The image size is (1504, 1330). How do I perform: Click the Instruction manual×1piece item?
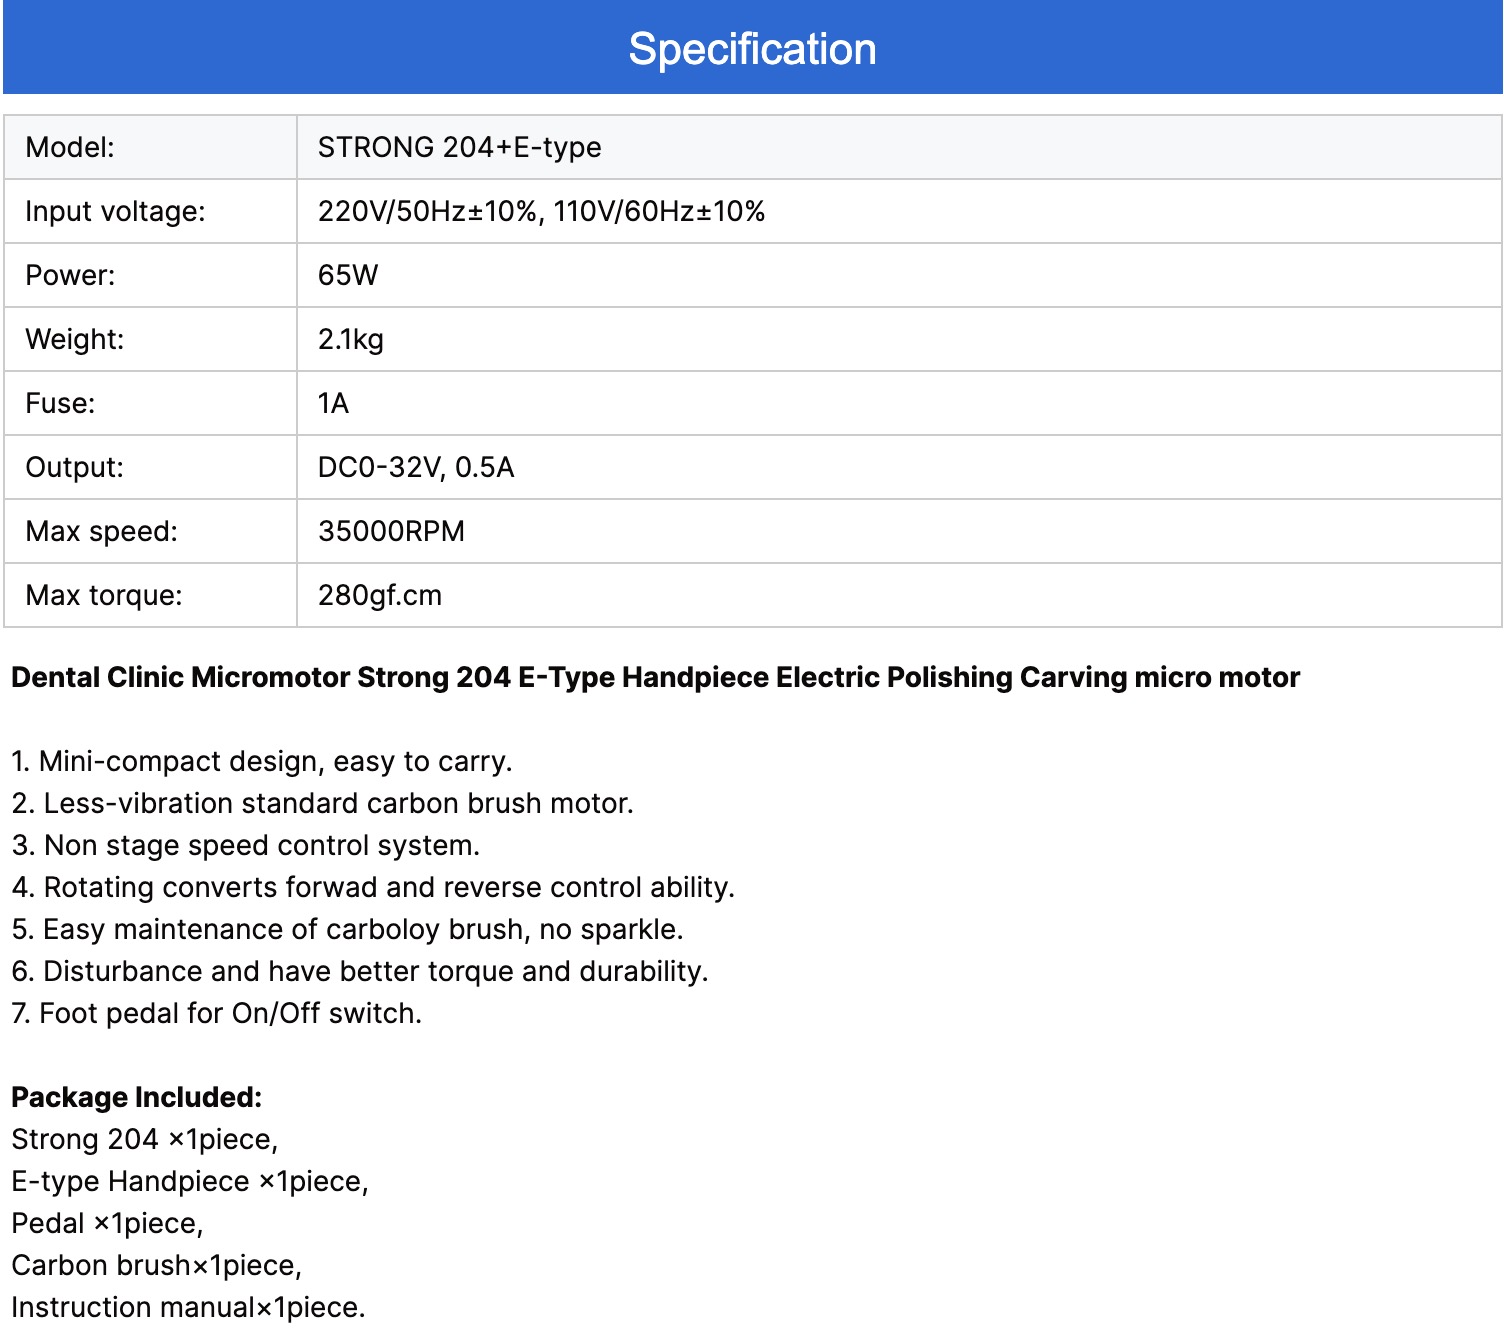pyautogui.click(x=188, y=1307)
